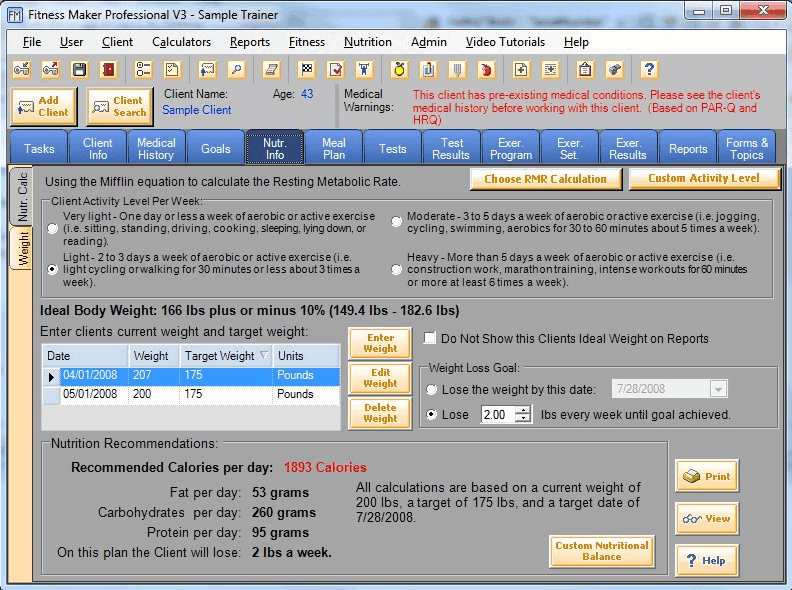Viewport: 792px width, 590px height.
Task: Open the Video Tutorials menu
Action: tap(505, 42)
